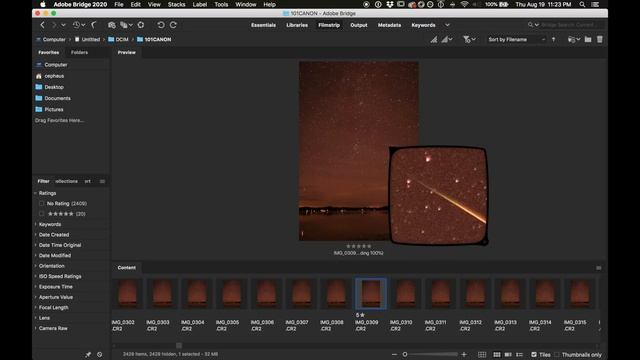Open the Sort by Filename dropdown
Screen dimensions: 640x360
[x=516, y=40]
